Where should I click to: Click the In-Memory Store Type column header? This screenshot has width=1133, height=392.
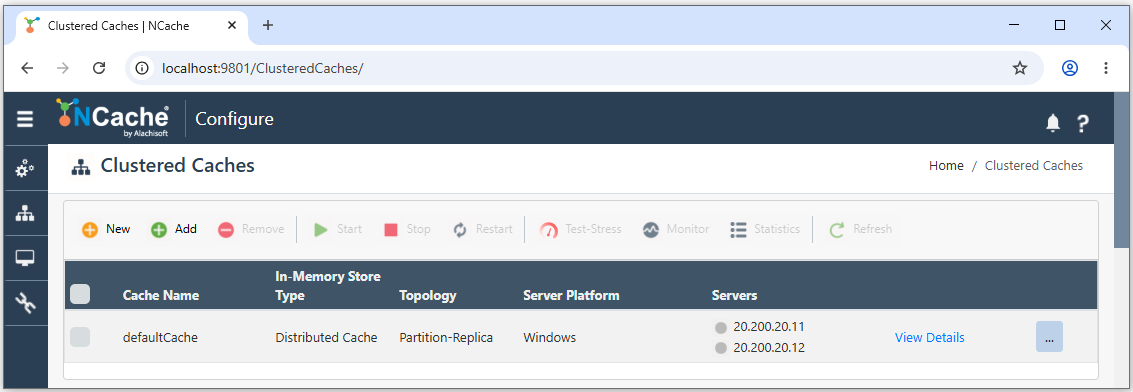(x=327, y=286)
